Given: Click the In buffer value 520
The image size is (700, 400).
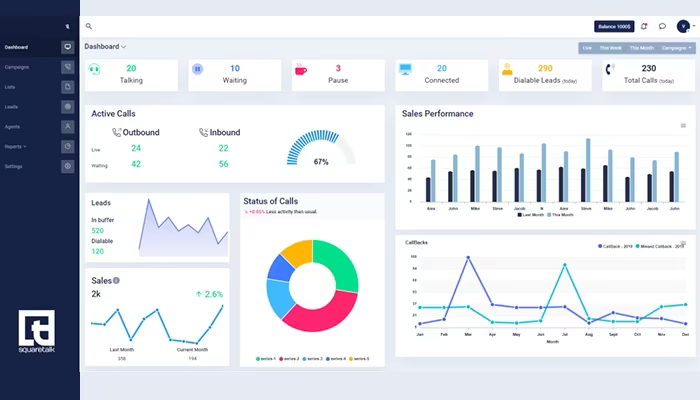Looking at the screenshot, I should (97, 230).
